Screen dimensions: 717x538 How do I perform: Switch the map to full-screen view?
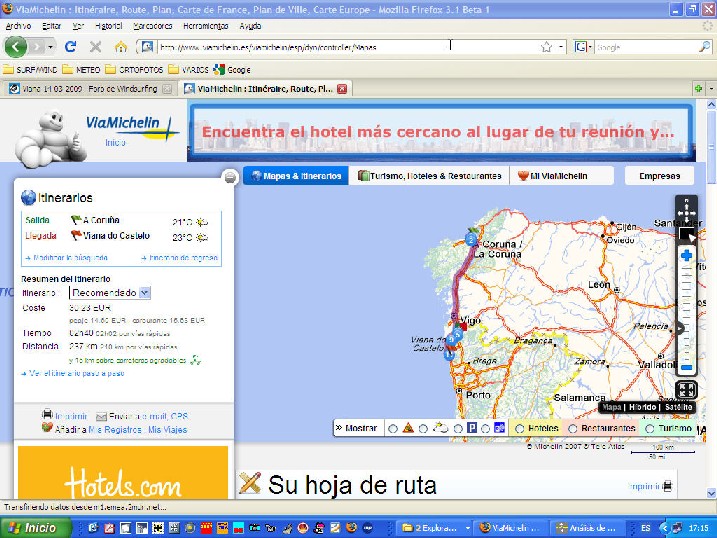686,390
